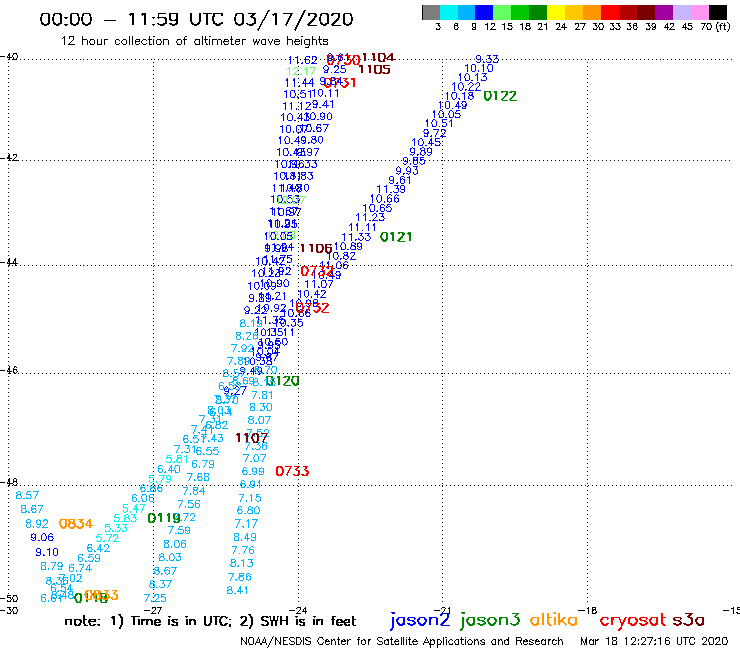Click the orange time label '0834'
This screenshot has height=650, width=740.
(x=76, y=523)
